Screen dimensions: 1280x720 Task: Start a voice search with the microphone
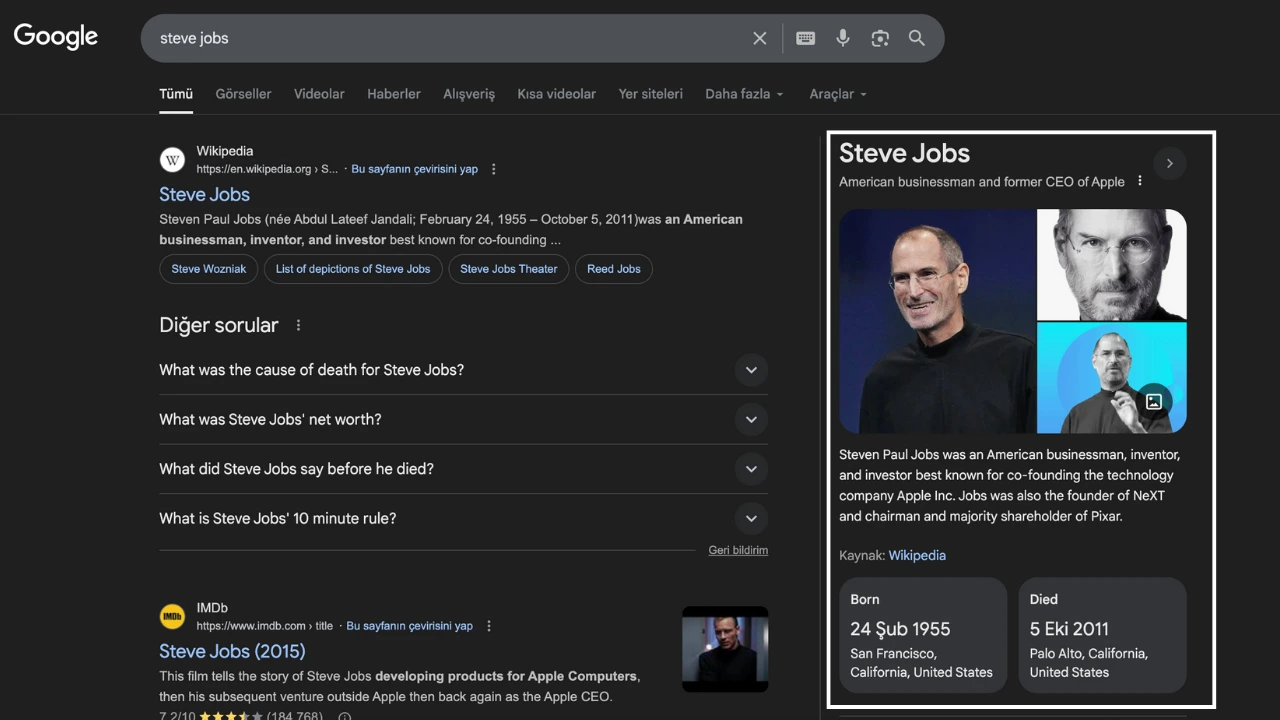[x=842, y=38]
